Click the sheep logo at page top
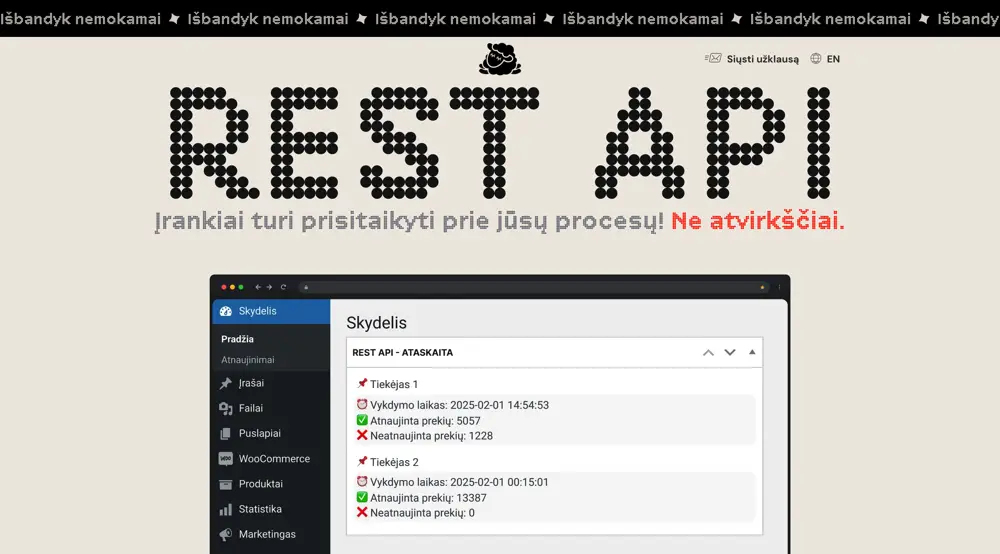This screenshot has height=554, width=1000. pos(499,60)
